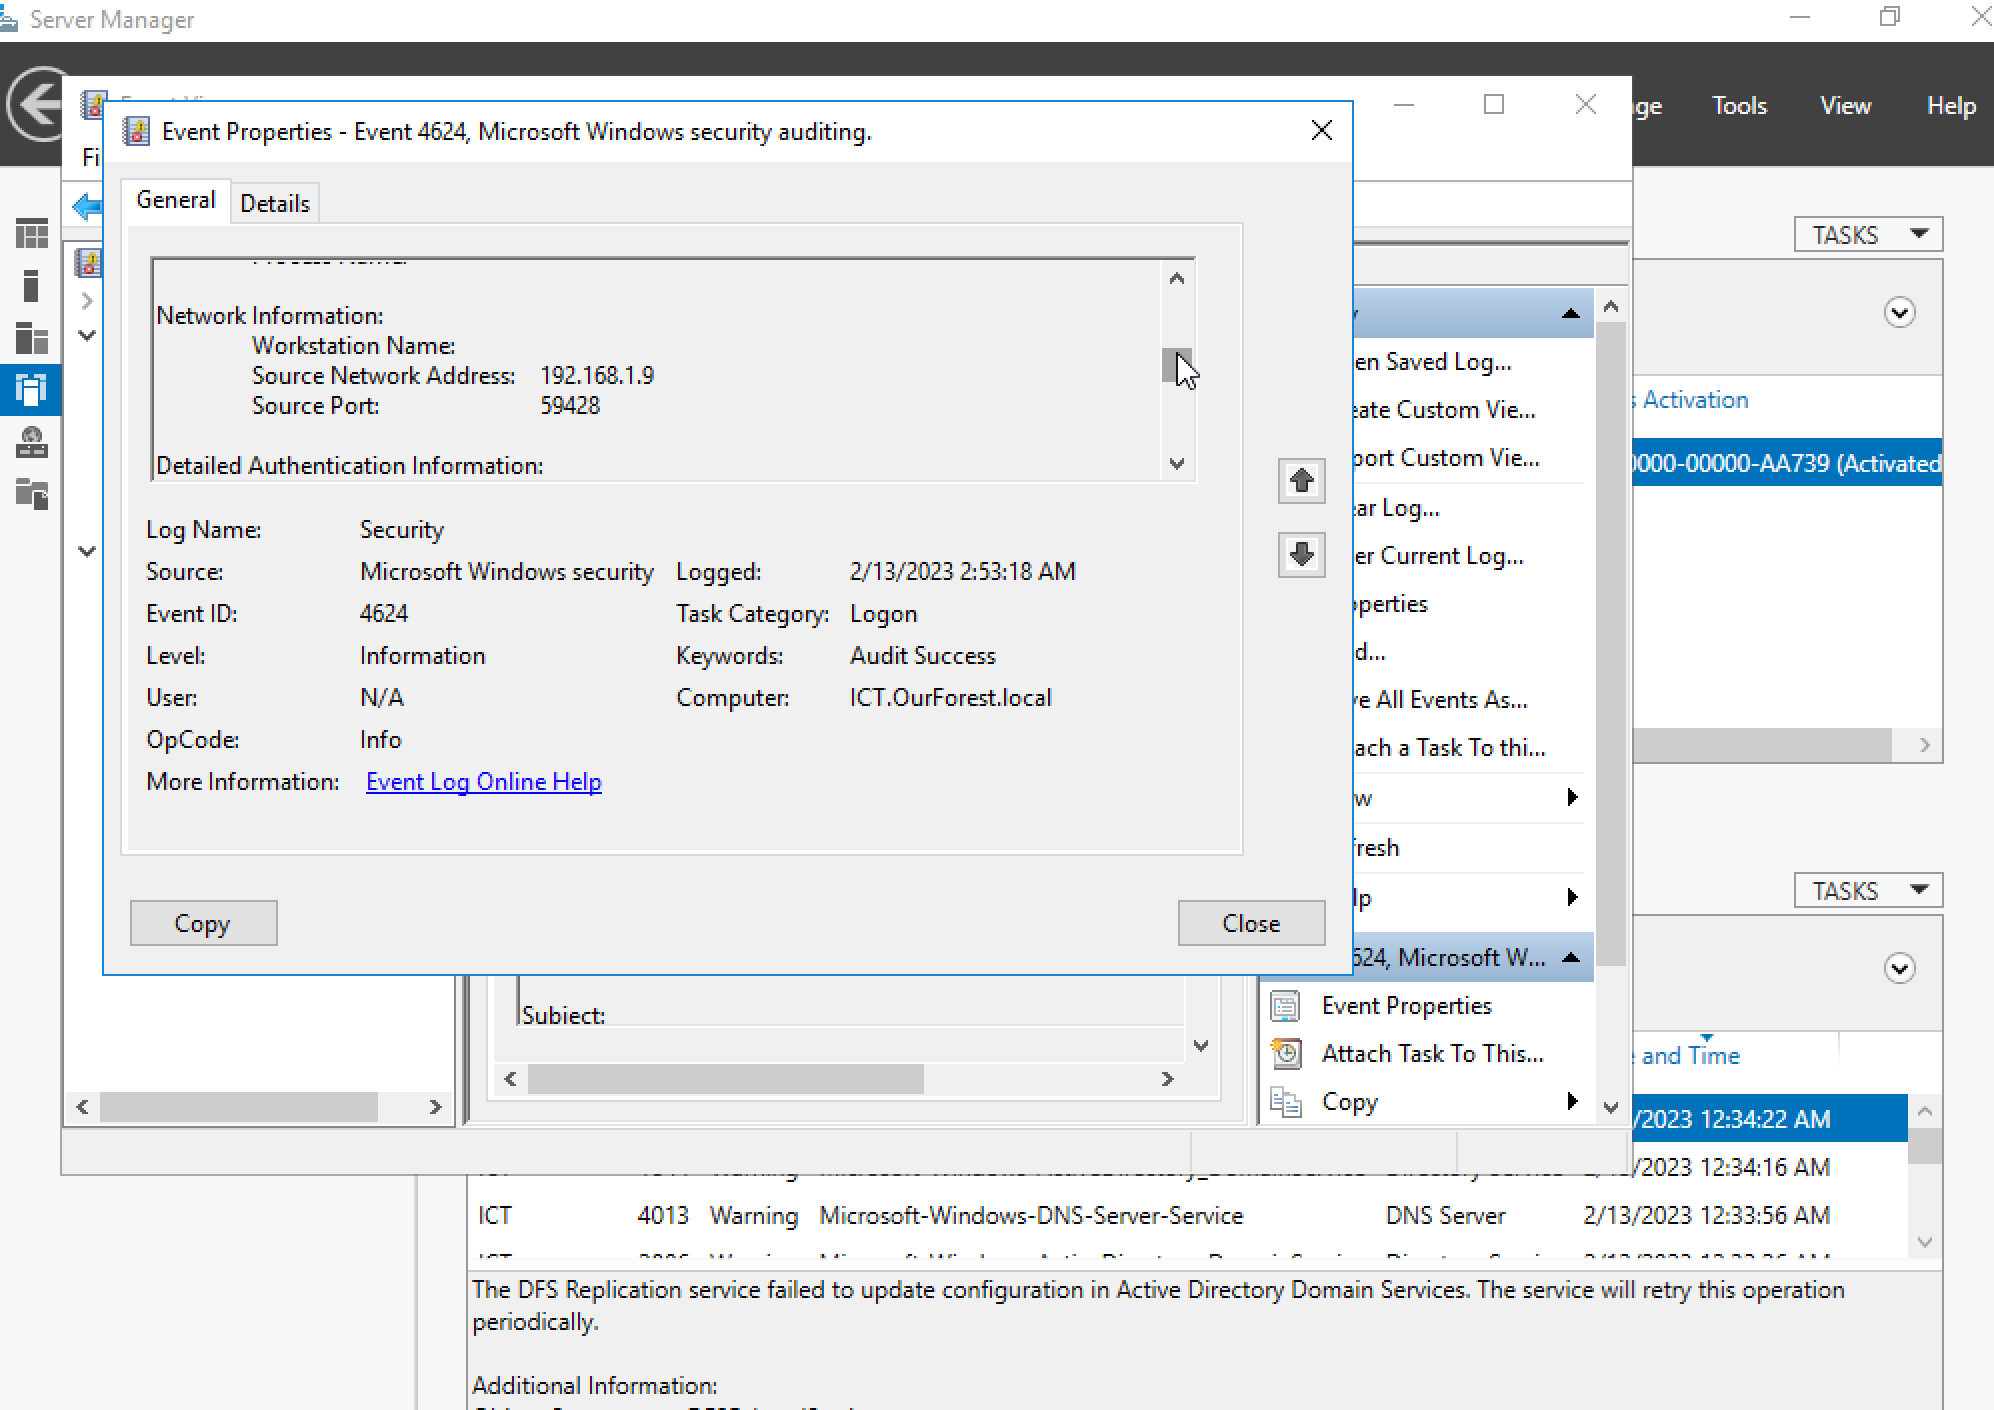Collapse upper section with circular chevron
1994x1410 pixels.
click(x=1899, y=313)
